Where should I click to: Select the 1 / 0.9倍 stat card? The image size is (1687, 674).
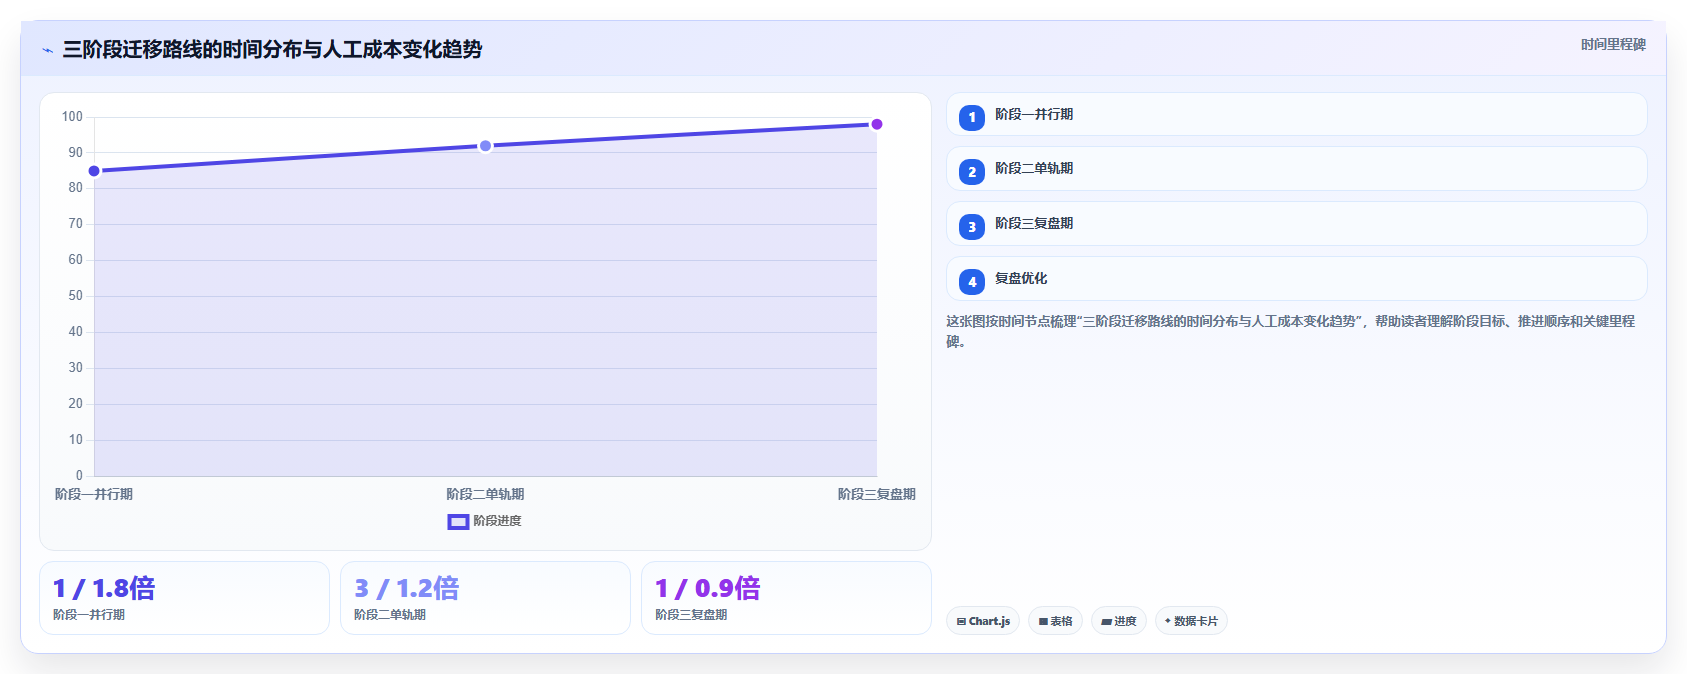[786, 598]
